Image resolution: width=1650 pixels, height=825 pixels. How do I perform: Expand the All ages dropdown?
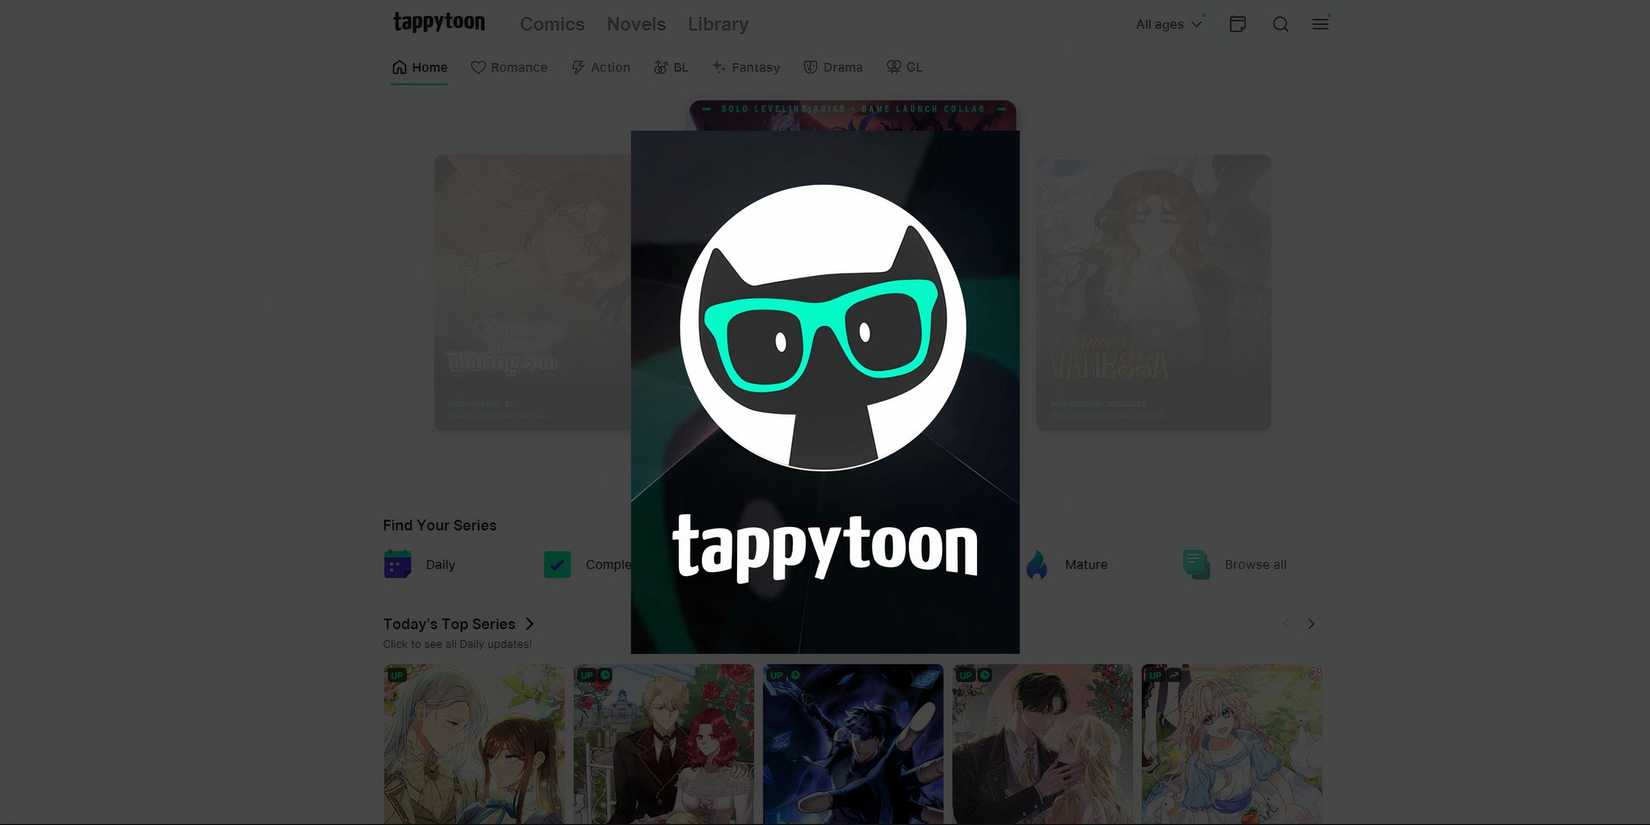(1169, 24)
